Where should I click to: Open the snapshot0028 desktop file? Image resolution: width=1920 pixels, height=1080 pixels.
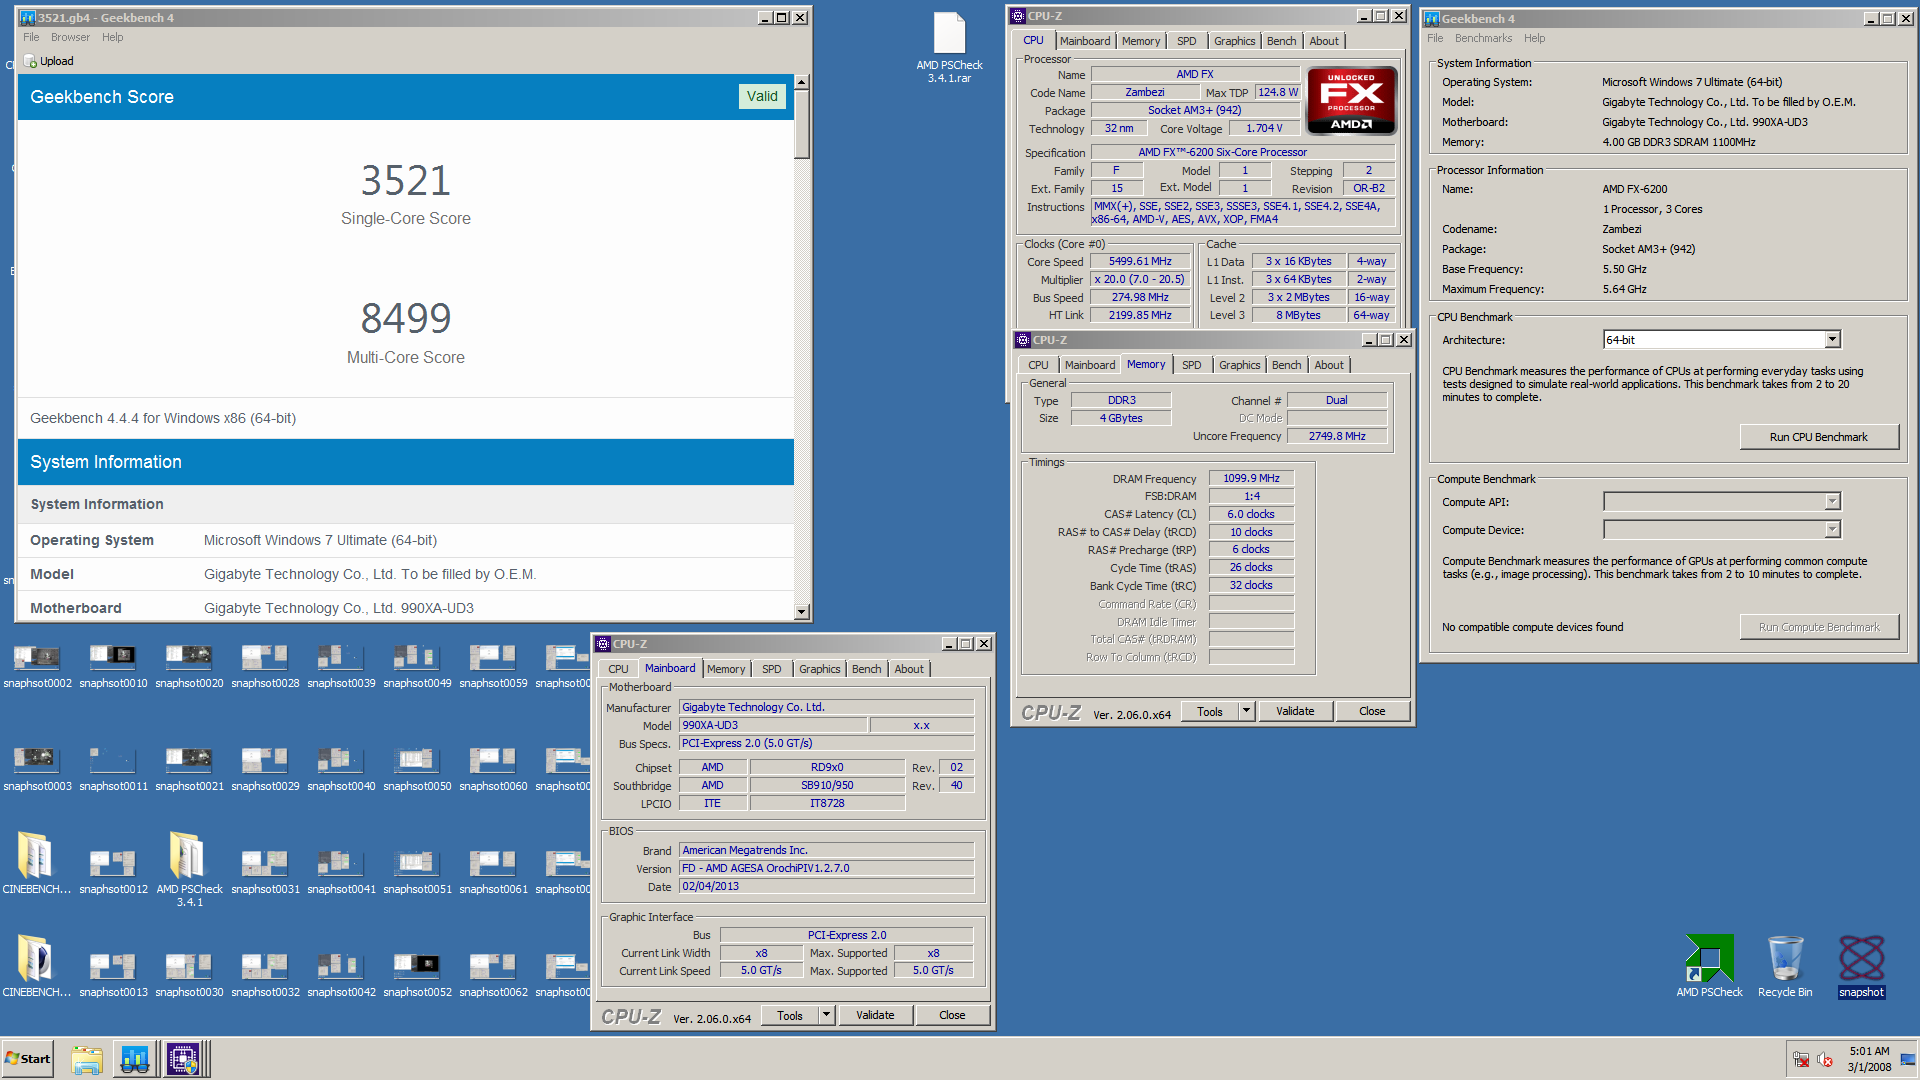click(265, 667)
